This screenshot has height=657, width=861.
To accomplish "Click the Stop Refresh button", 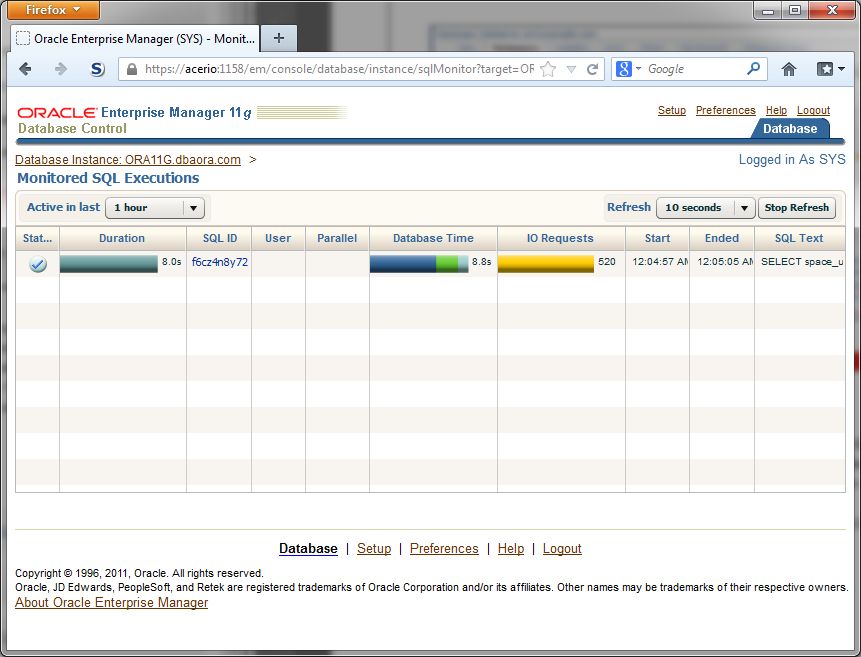I will click(797, 208).
